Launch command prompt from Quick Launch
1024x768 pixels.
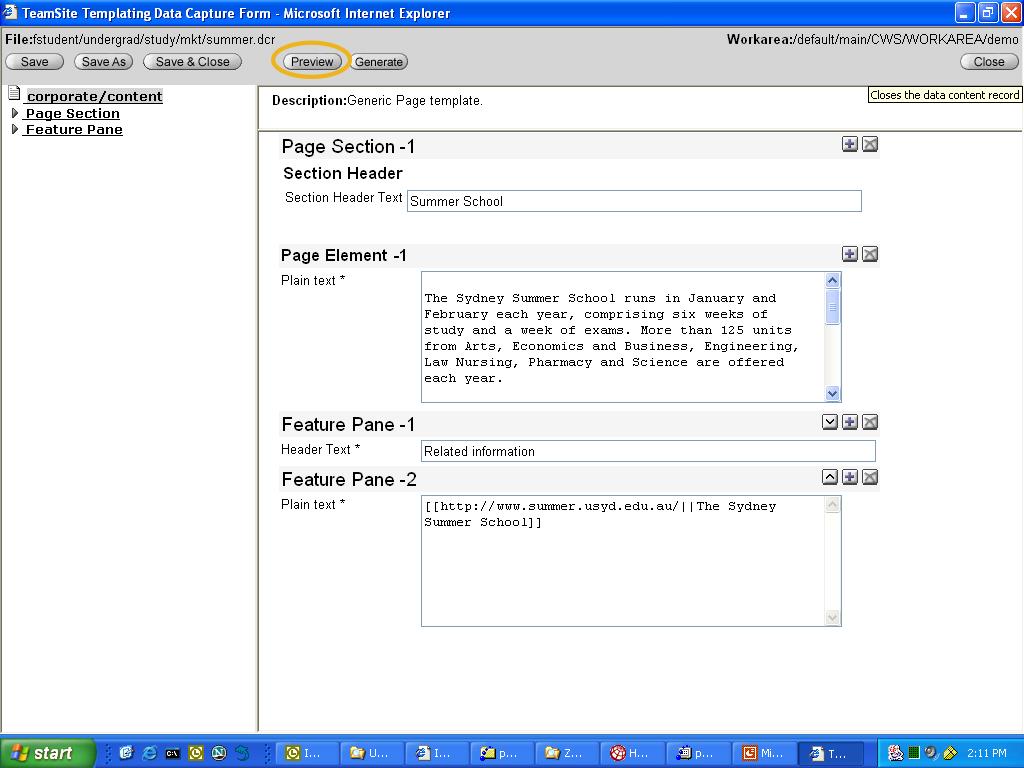tap(172, 753)
